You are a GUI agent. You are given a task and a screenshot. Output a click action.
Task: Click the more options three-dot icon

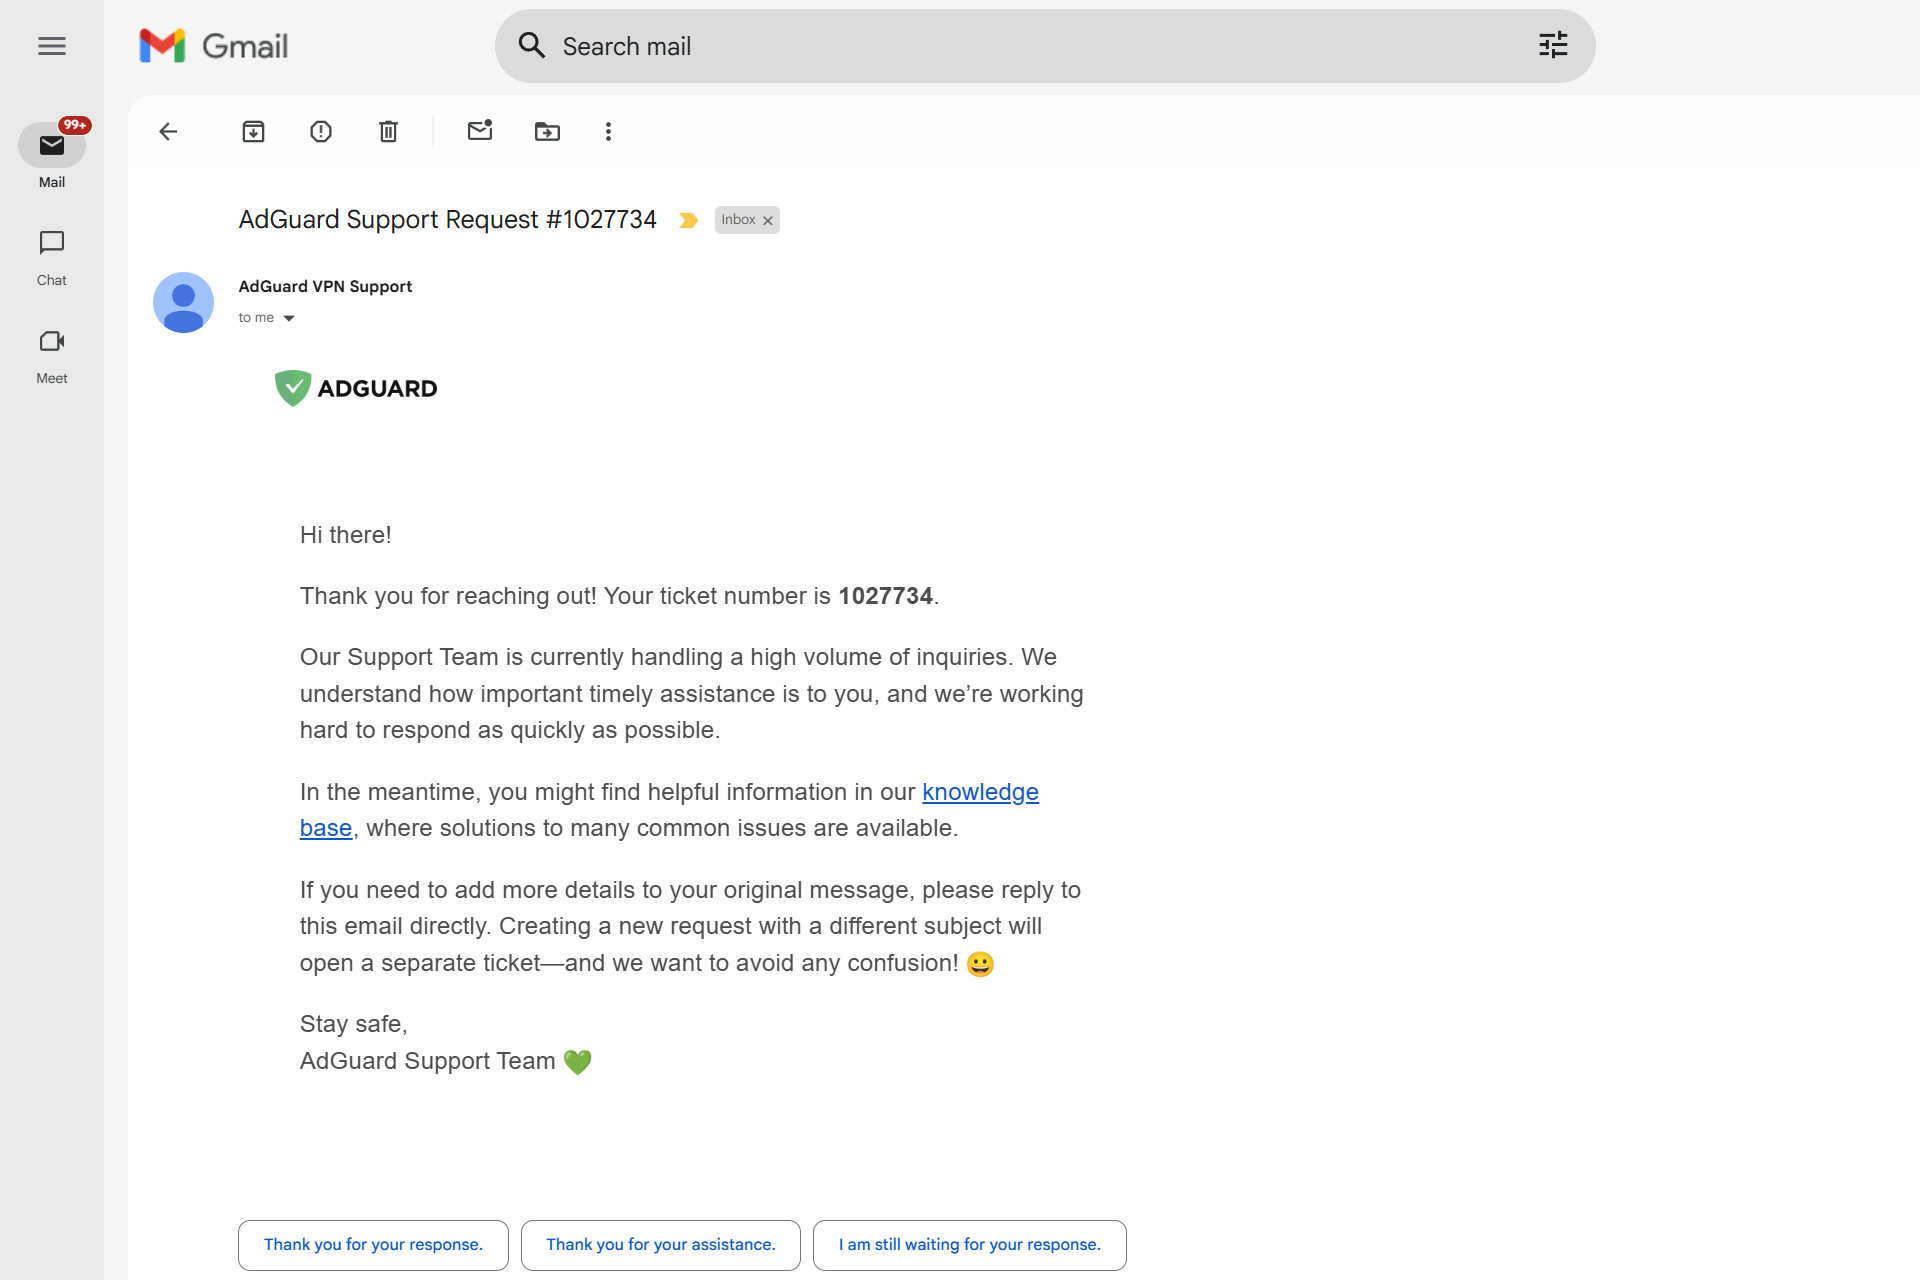click(x=606, y=131)
